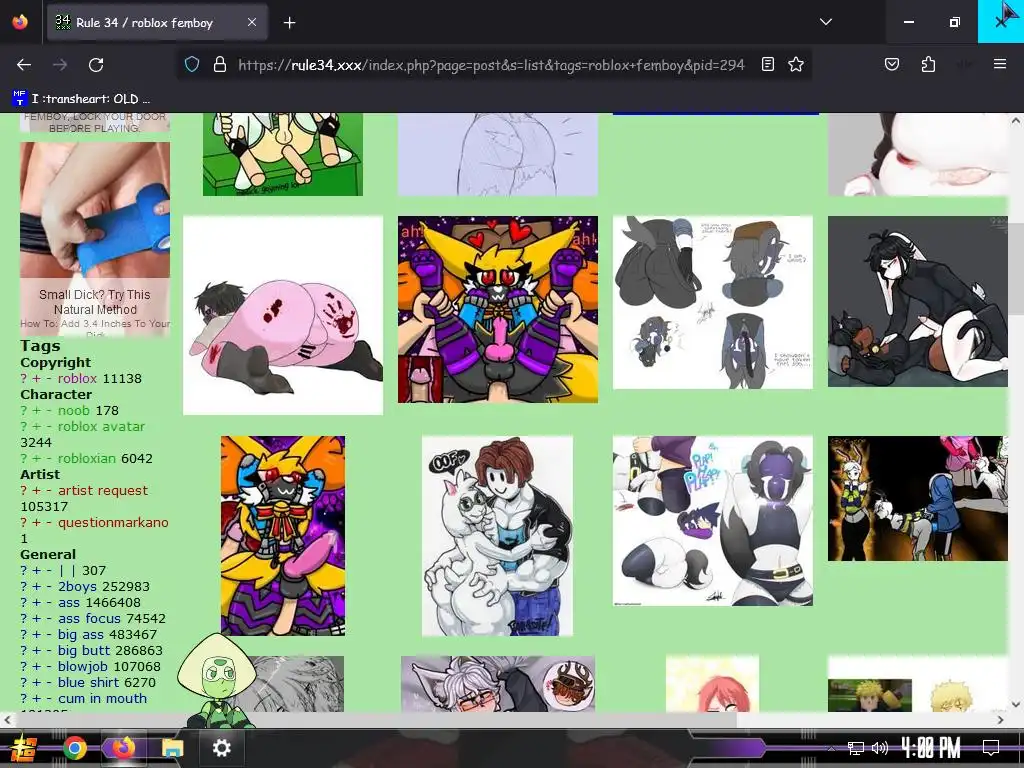The width and height of the screenshot is (1024, 768).
Task: Toggle reader view icon in address bar
Action: click(x=768, y=64)
